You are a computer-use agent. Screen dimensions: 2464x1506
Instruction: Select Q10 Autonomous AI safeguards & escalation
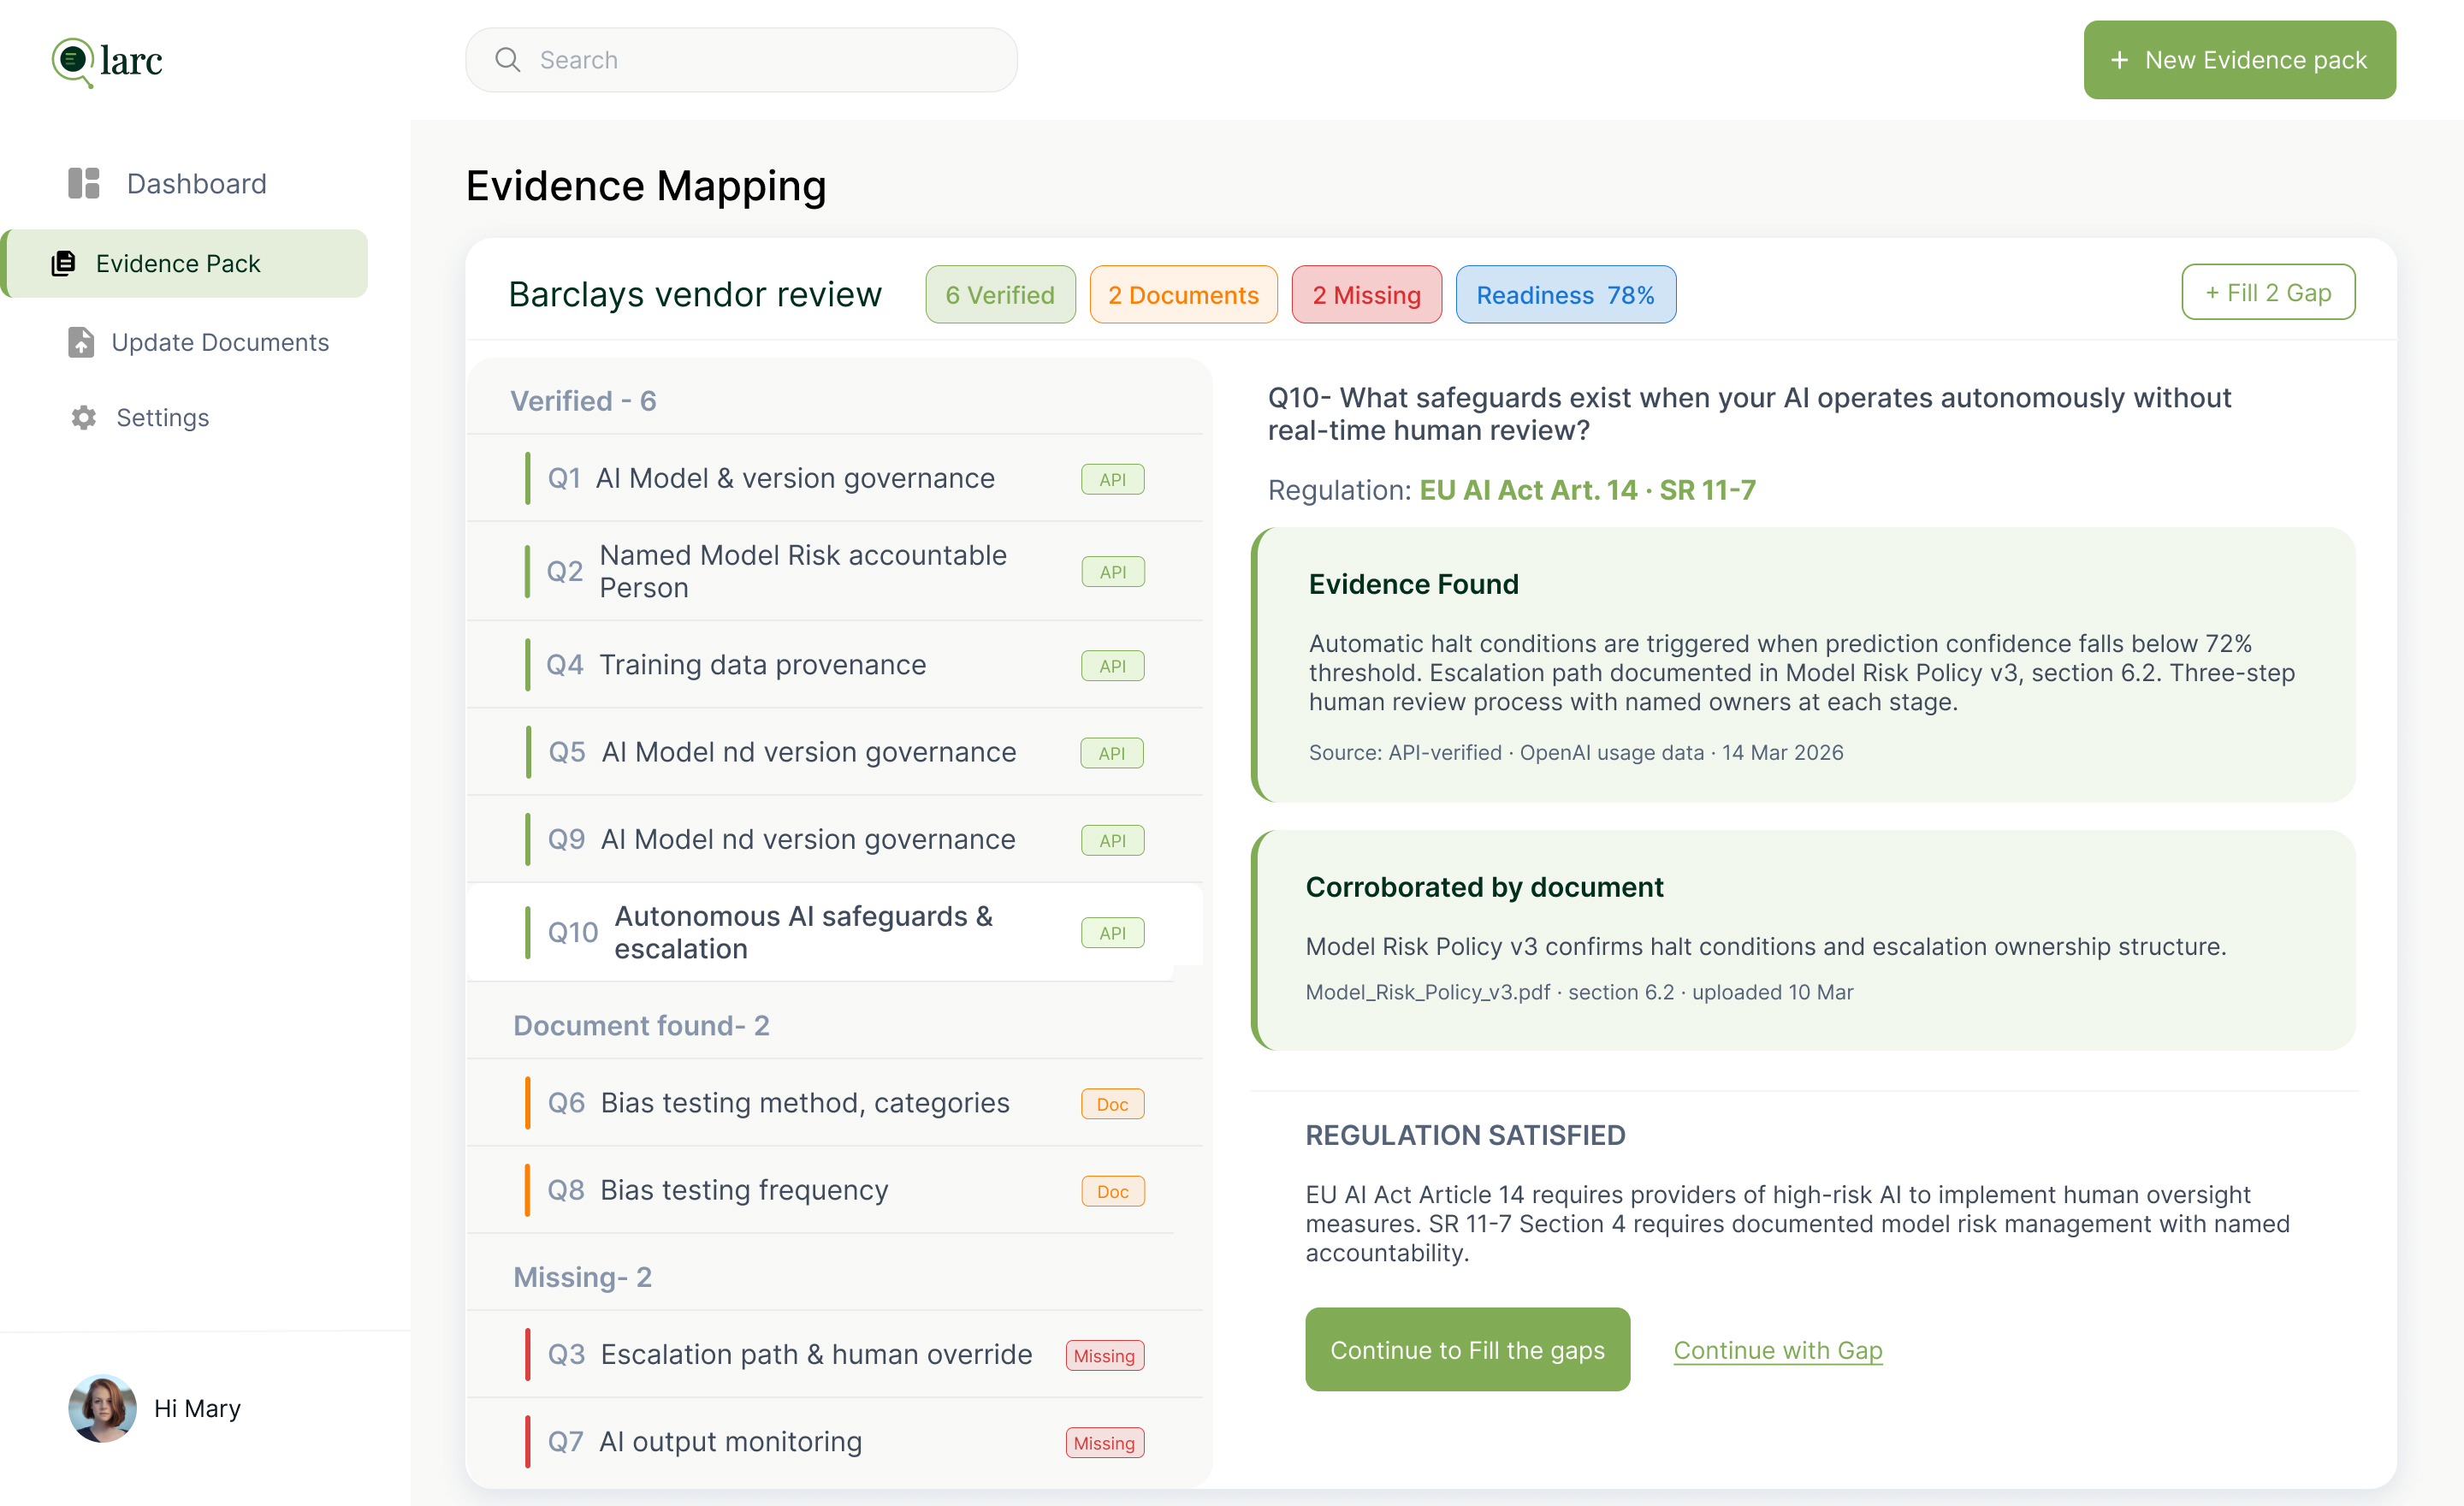835,932
